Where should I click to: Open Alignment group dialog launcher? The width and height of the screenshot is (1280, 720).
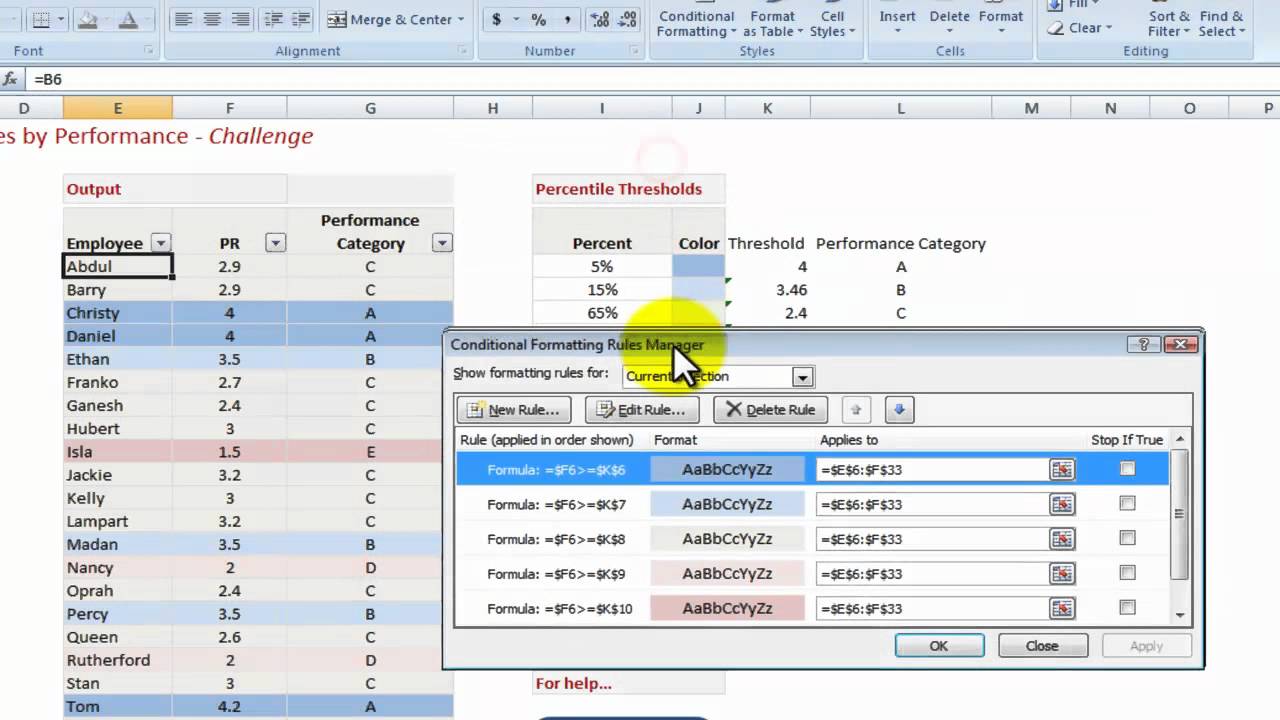point(464,50)
